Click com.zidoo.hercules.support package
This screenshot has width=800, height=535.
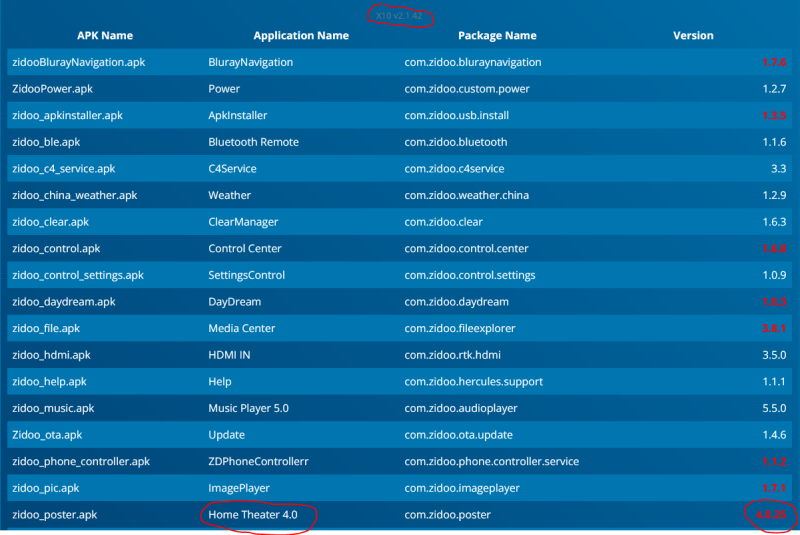coord(473,381)
